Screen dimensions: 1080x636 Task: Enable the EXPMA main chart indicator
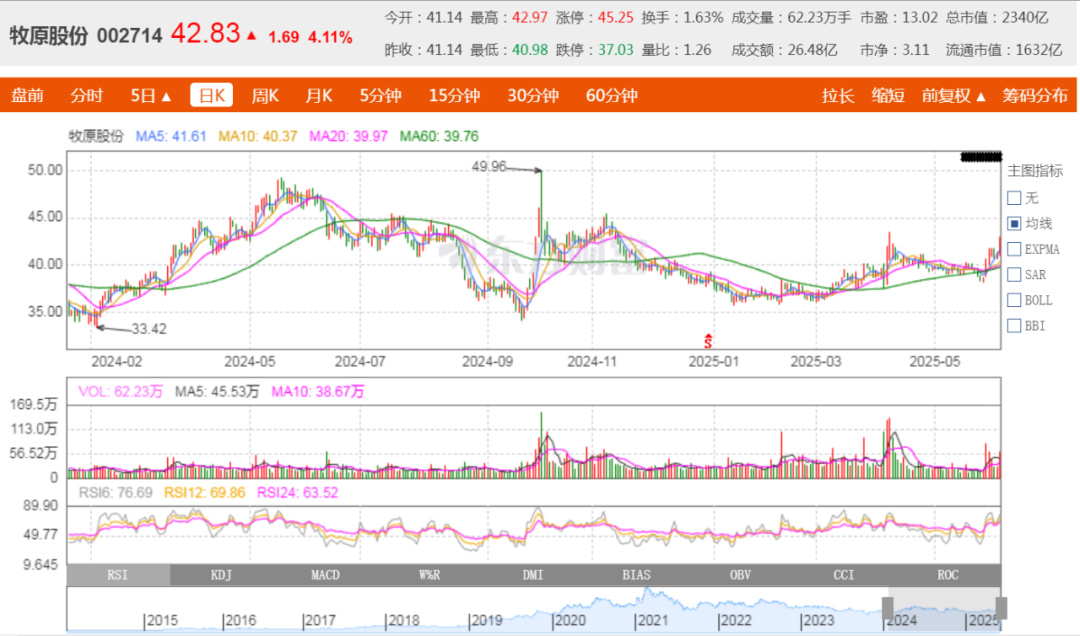pos(1014,248)
